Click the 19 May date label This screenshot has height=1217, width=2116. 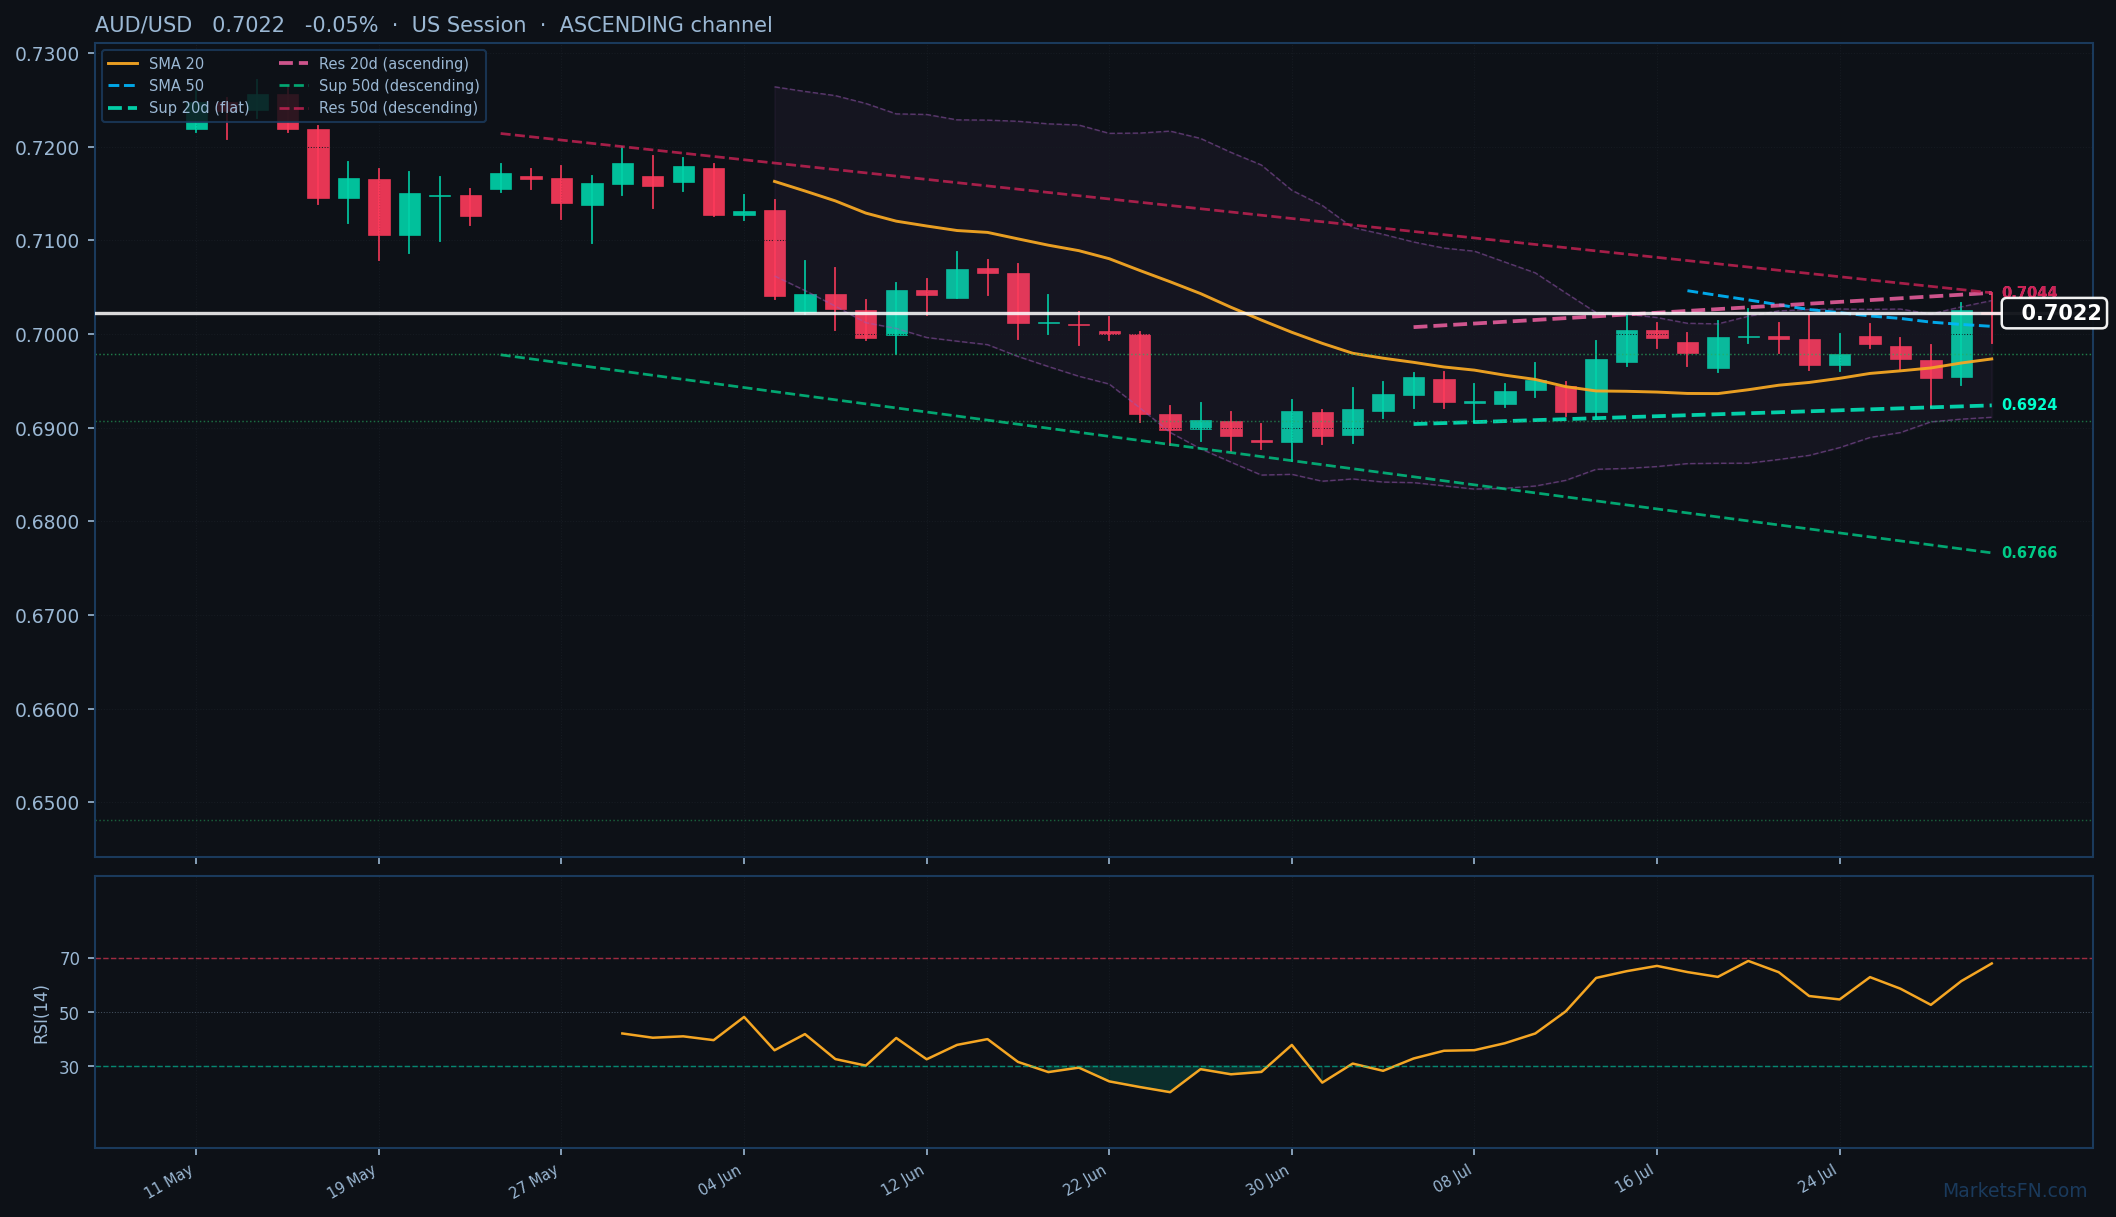coord(352,1182)
